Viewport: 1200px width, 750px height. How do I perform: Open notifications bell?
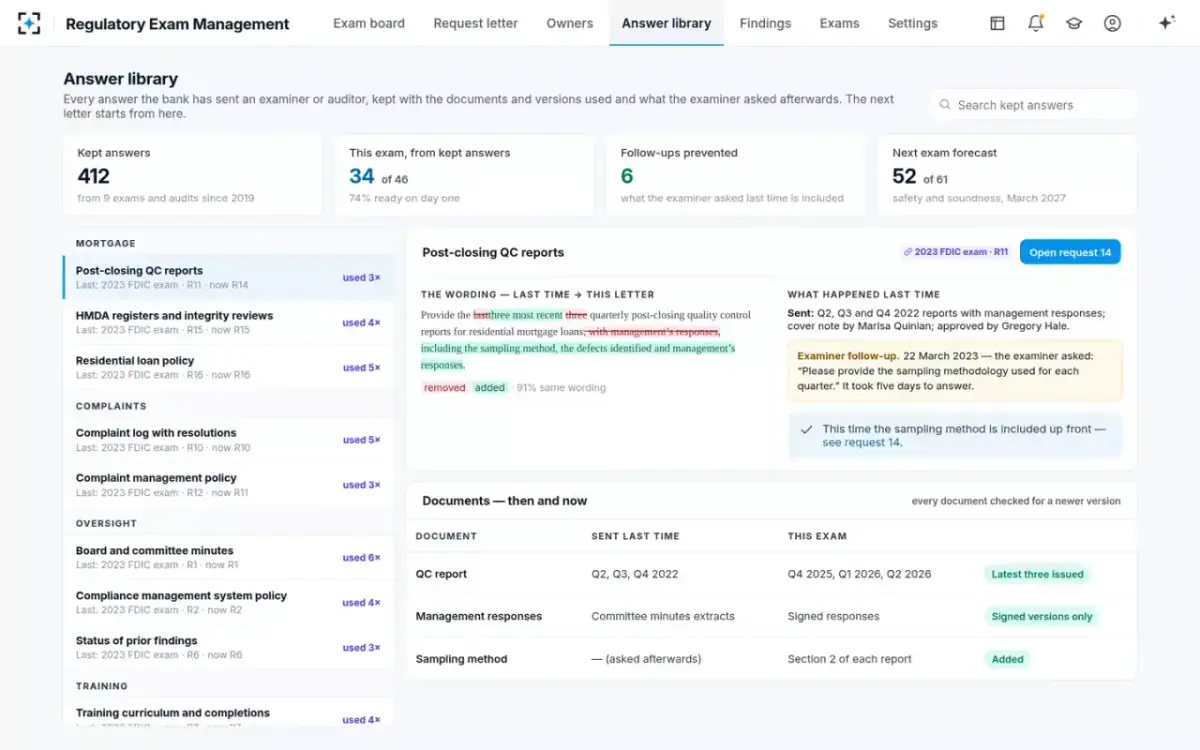[x=1036, y=23]
